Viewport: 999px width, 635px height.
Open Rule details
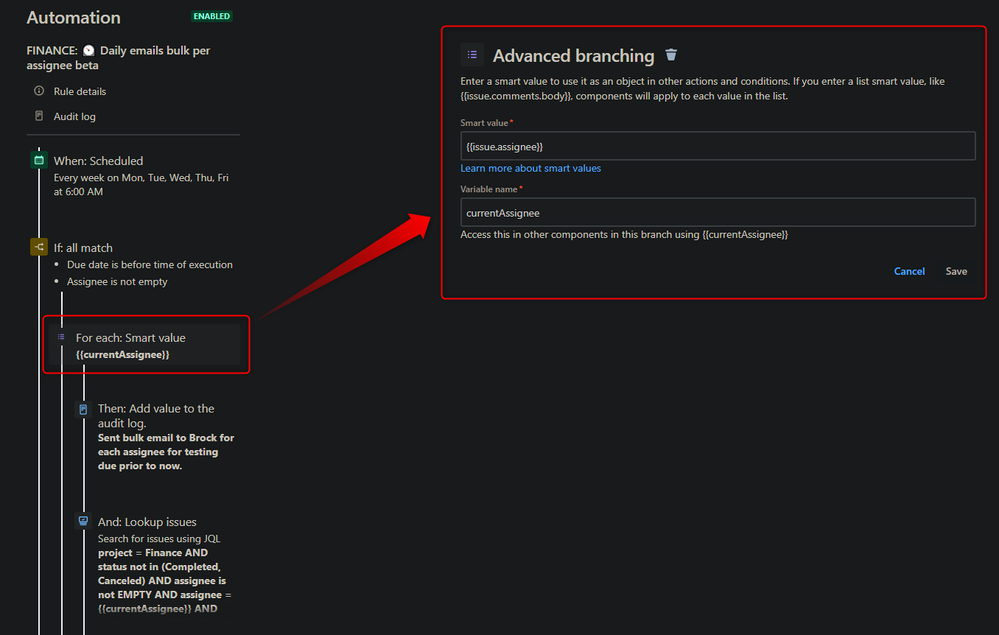pos(80,91)
